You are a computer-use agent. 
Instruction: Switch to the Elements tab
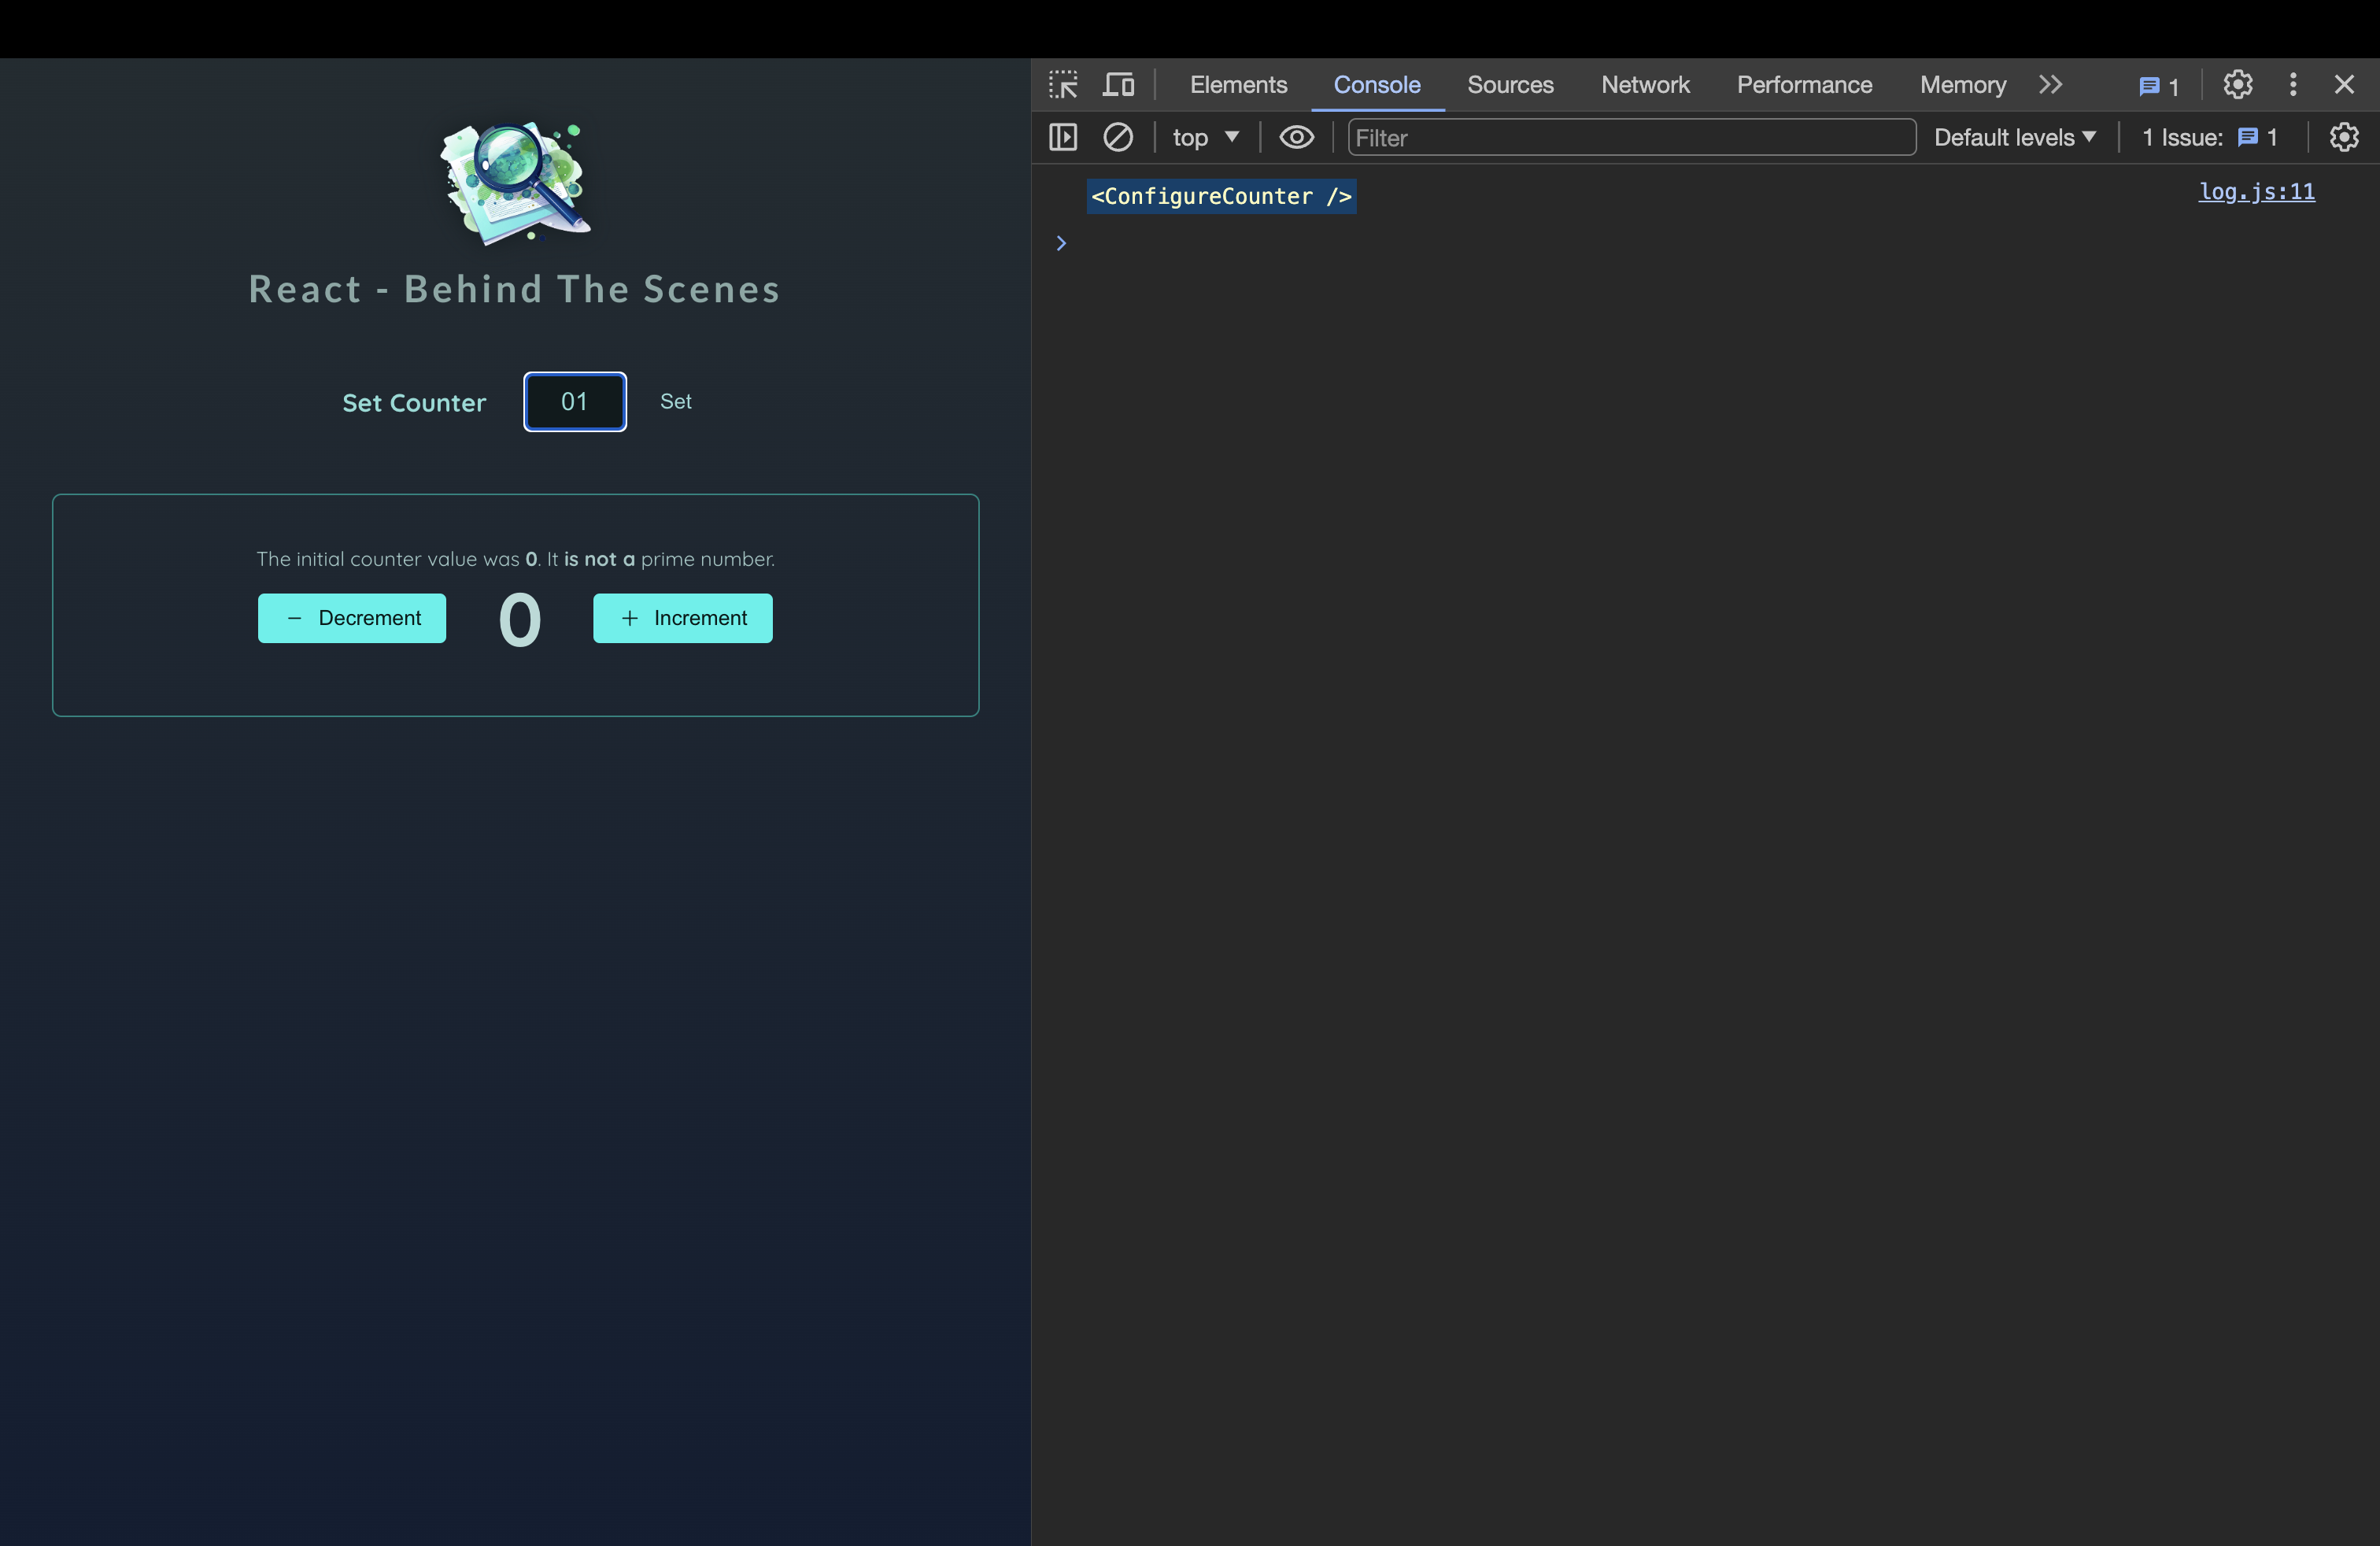point(1238,85)
